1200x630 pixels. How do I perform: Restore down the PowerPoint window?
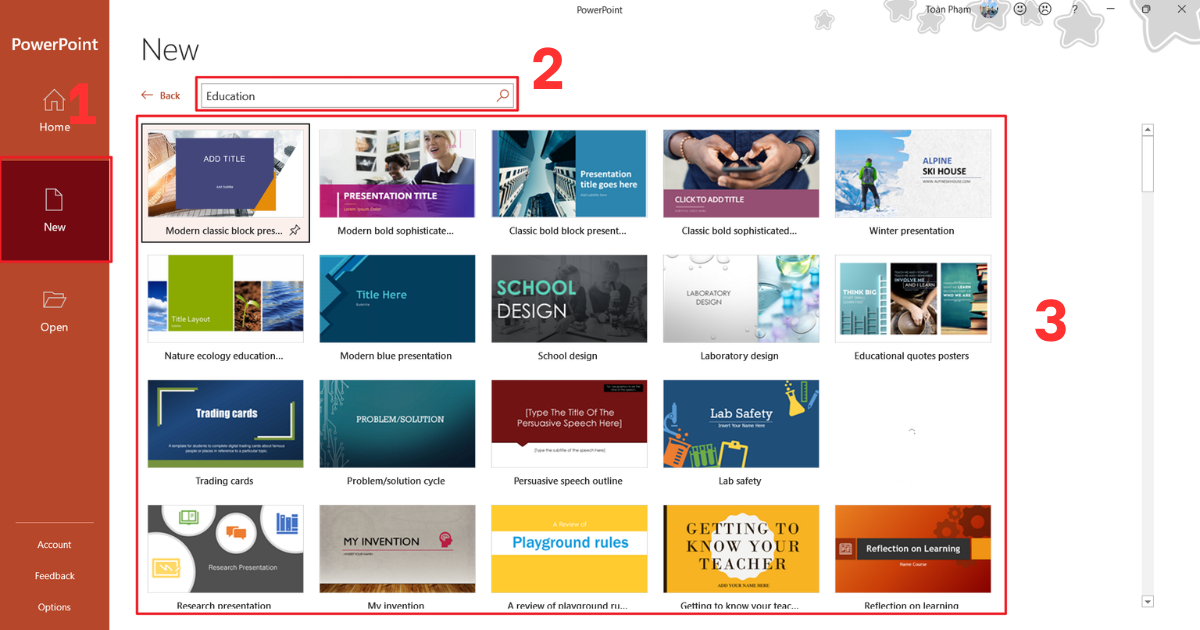coord(1146,9)
